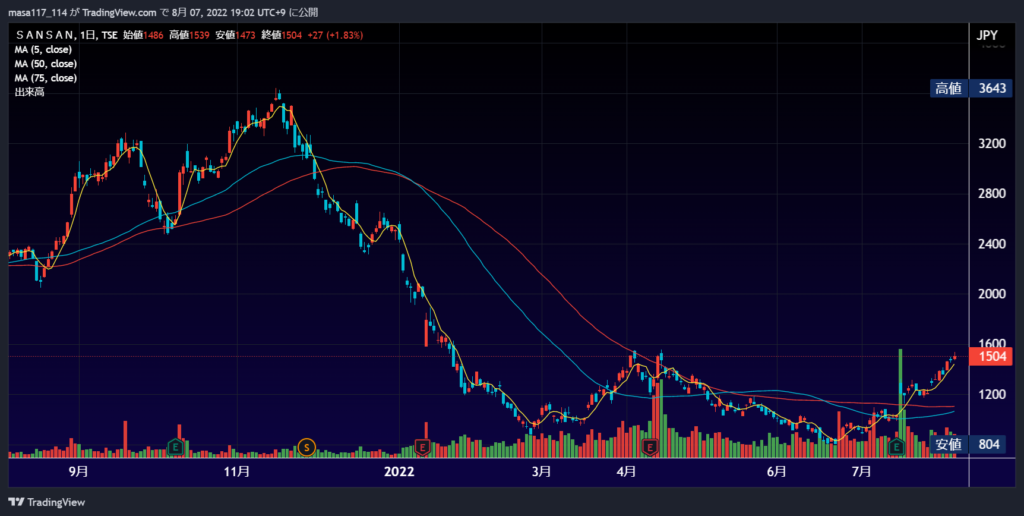Click the red earnings marker at January 2022
Image resolution: width=1024 pixels, height=516 pixels.
(423, 447)
